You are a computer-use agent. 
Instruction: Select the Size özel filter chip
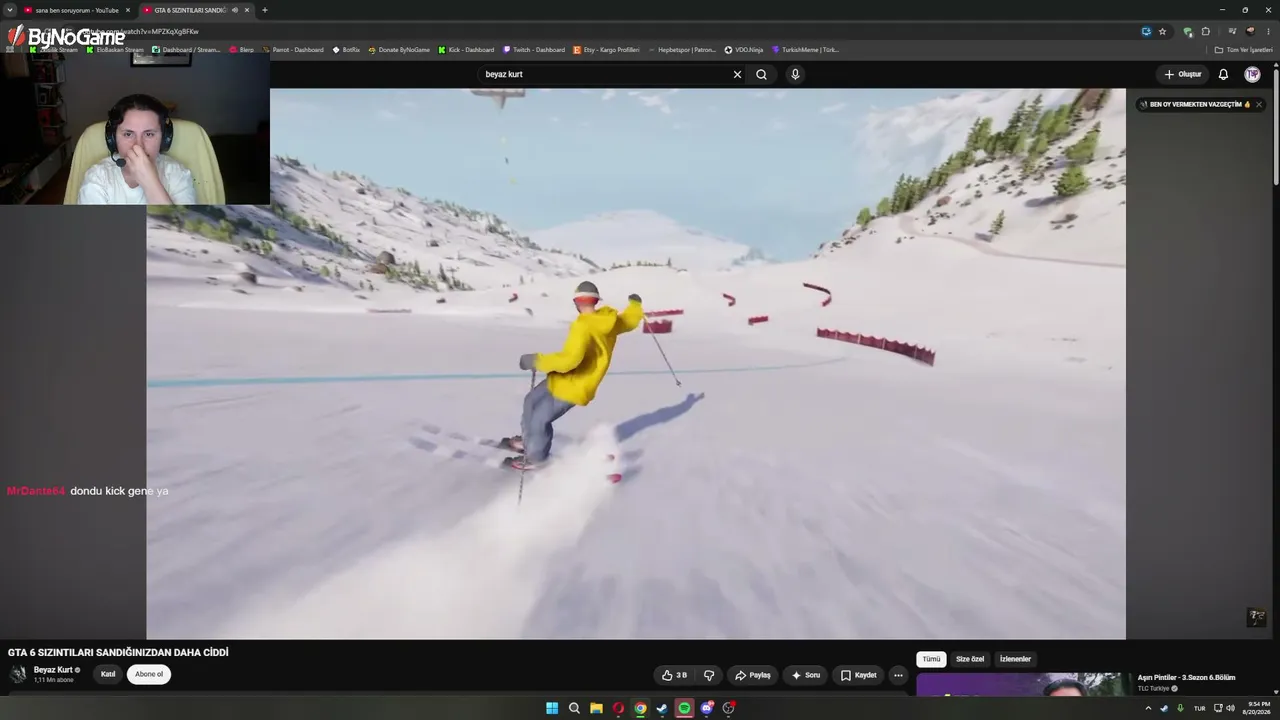click(x=970, y=659)
